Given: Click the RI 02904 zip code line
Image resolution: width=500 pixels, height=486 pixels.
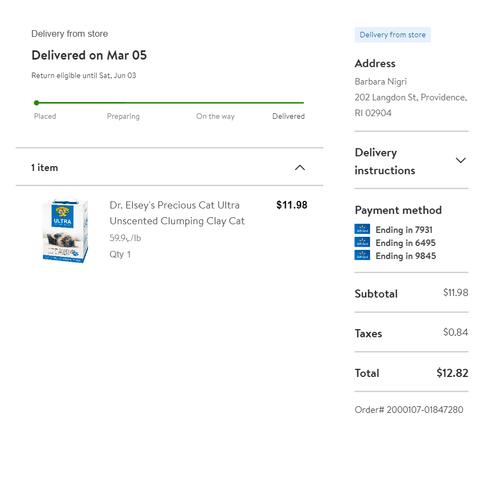Looking at the screenshot, I should 373,113.
